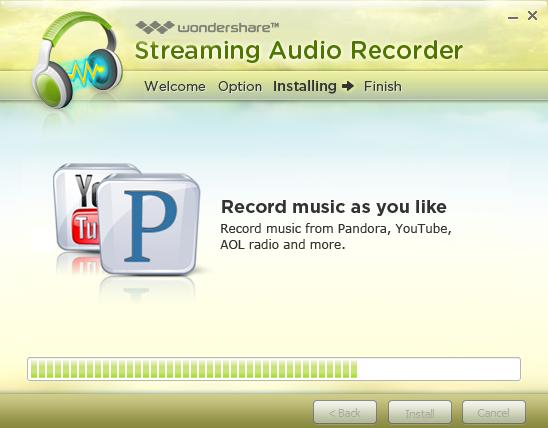Click the YouTube icon cube

pyautogui.click(x=79, y=207)
